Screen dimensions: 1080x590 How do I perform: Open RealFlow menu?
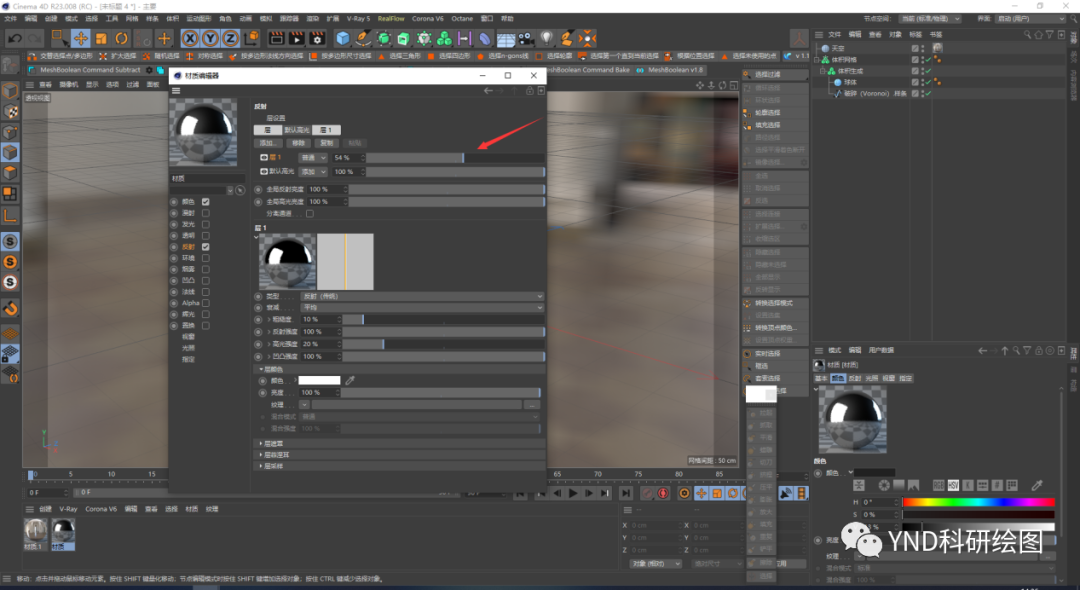click(x=391, y=19)
